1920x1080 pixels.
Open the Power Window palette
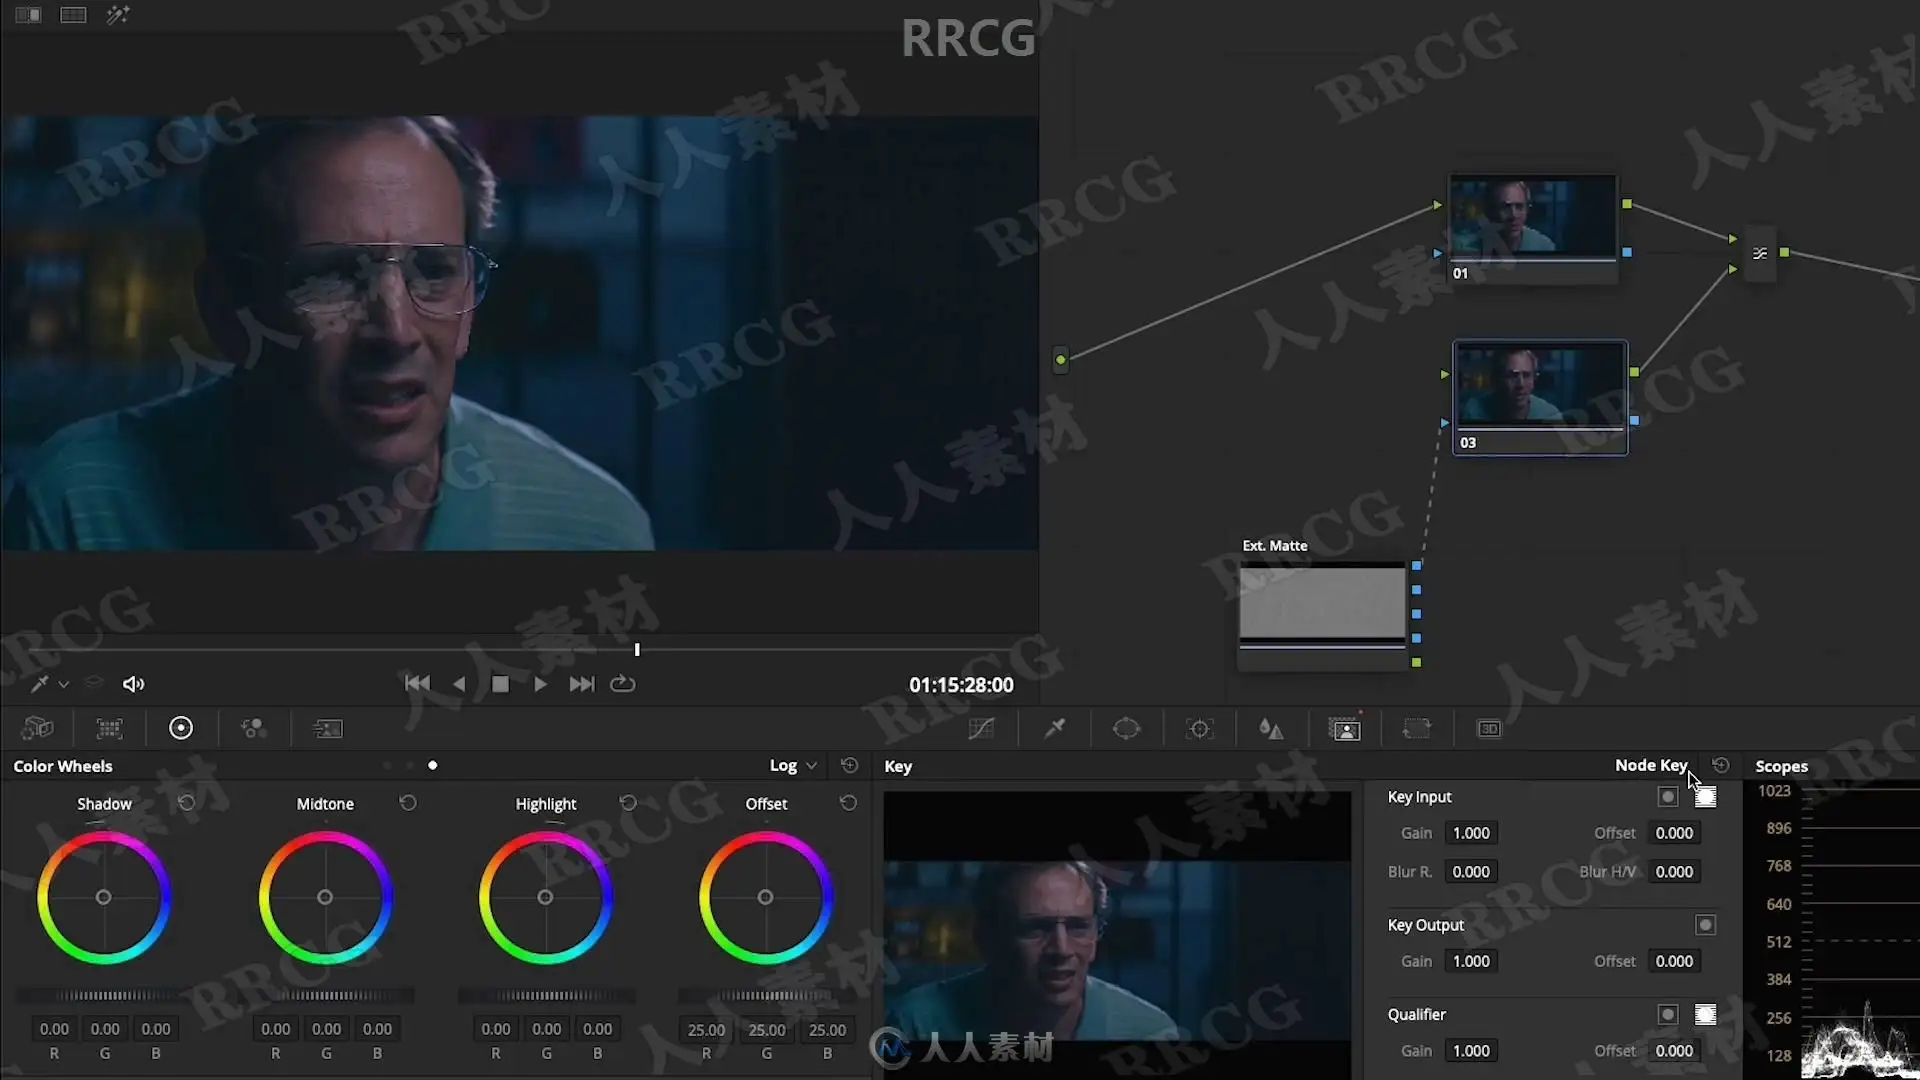pos(1127,728)
